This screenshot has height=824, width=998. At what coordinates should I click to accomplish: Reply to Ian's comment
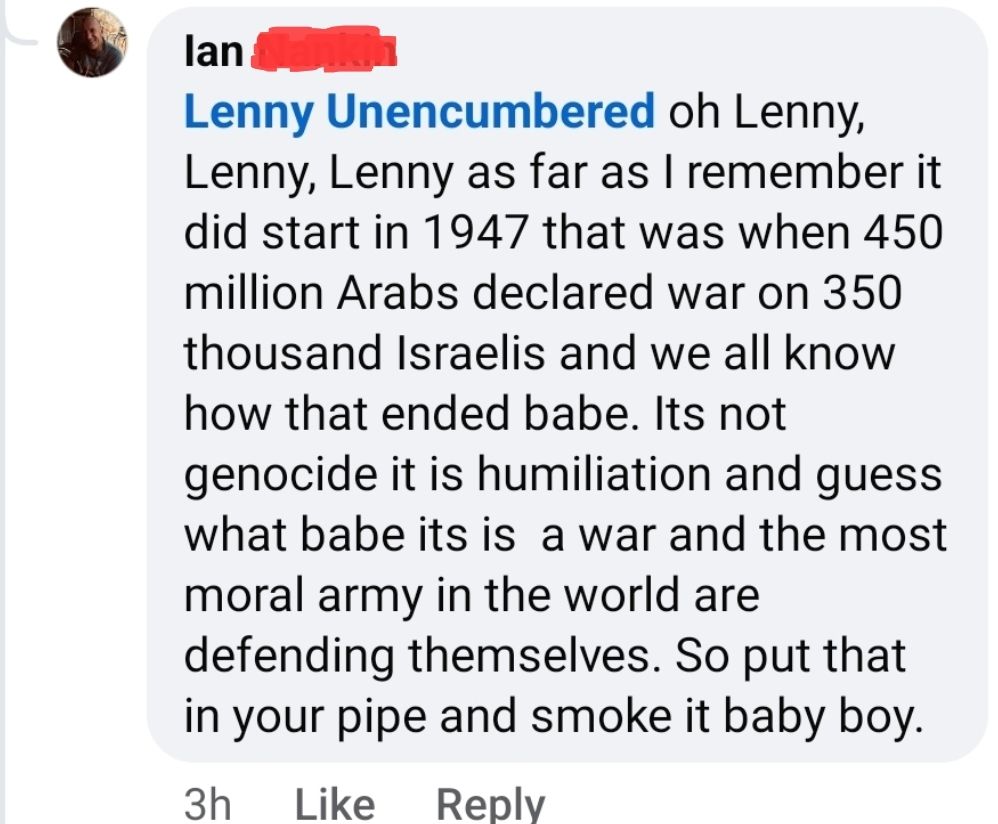(x=490, y=804)
